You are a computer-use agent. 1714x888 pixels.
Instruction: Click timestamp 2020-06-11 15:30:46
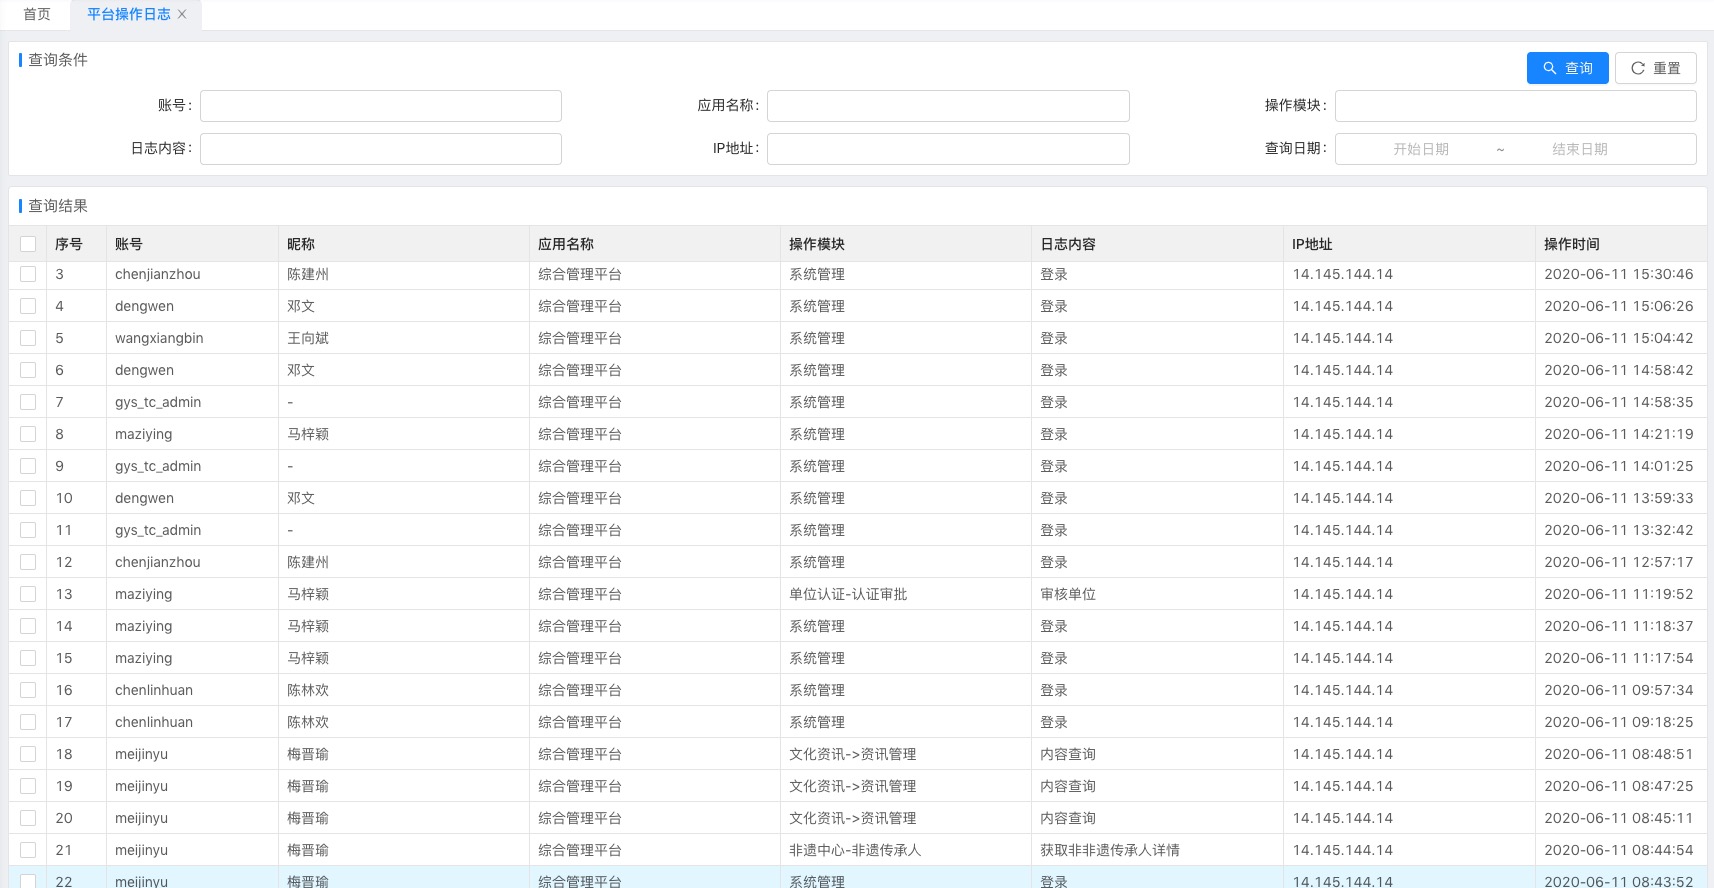[1619, 274]
